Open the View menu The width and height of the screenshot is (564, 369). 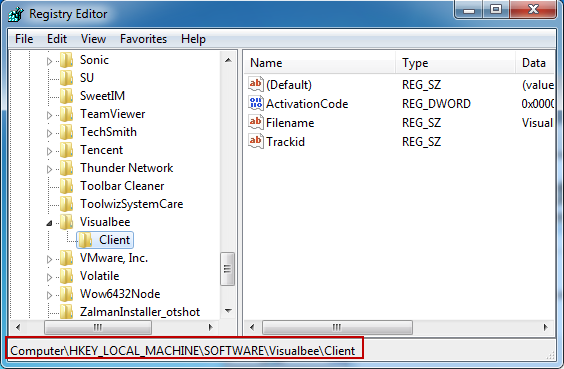coord(93,39)
